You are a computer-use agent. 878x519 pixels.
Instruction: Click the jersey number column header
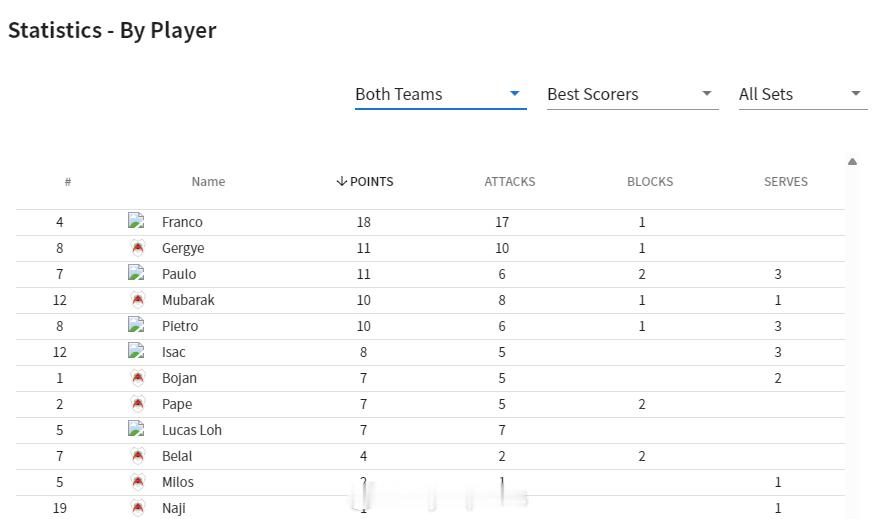coord(68,182)
